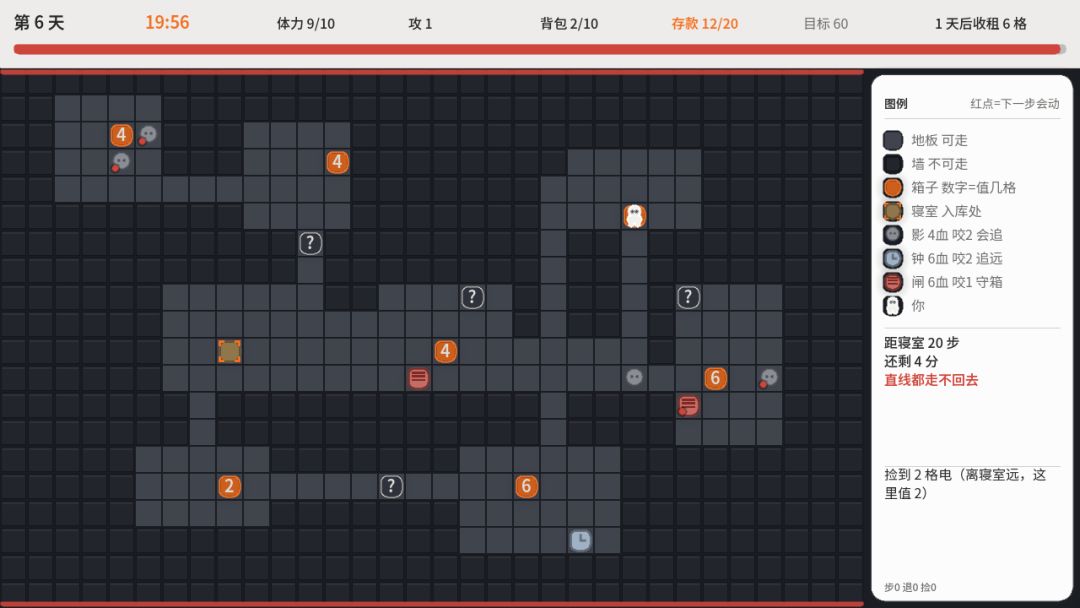The width and height of the screenshot is (1080, 608).
Task: Click the gate monster without a red dot
Action: [418, 378]
